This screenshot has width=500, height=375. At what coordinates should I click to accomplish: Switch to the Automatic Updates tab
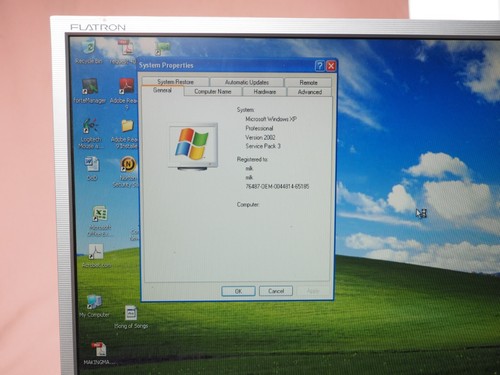pyautogui.click(x=247, y=82)
